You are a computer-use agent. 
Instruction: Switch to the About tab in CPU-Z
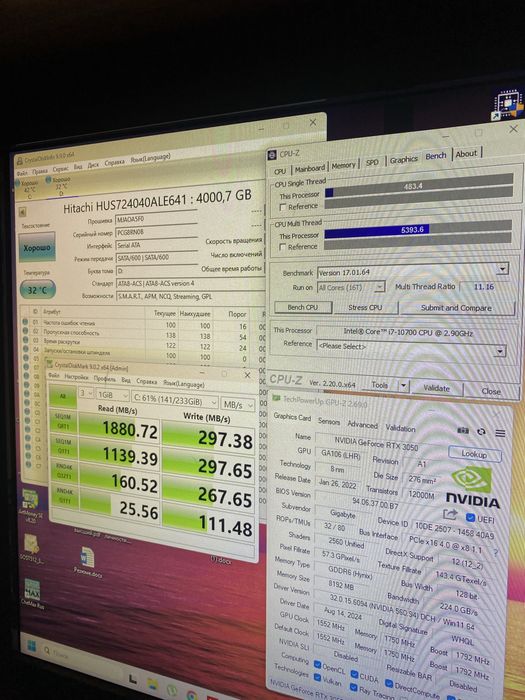click(466, 153)
